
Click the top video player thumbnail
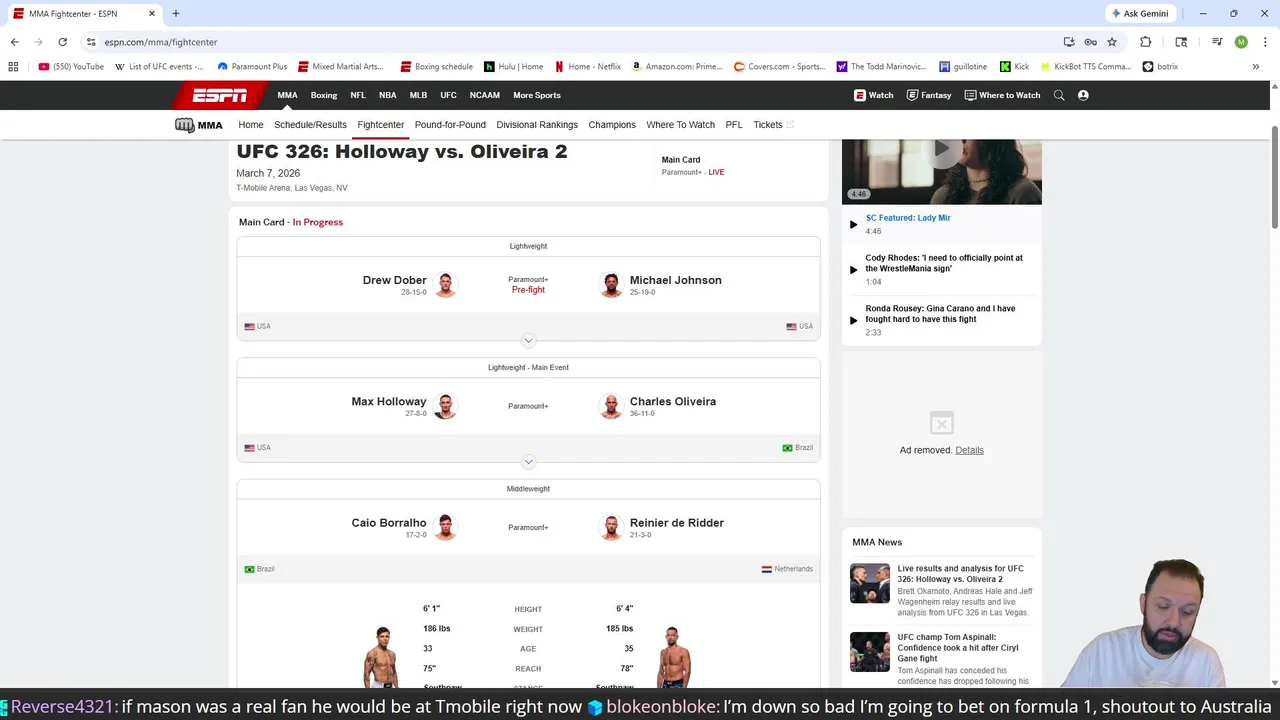pos(941,171)
